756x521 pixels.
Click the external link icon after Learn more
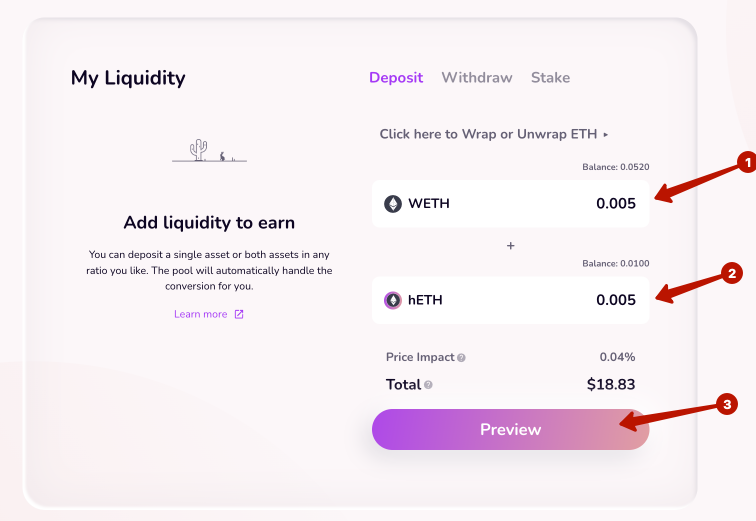[239, 314]
